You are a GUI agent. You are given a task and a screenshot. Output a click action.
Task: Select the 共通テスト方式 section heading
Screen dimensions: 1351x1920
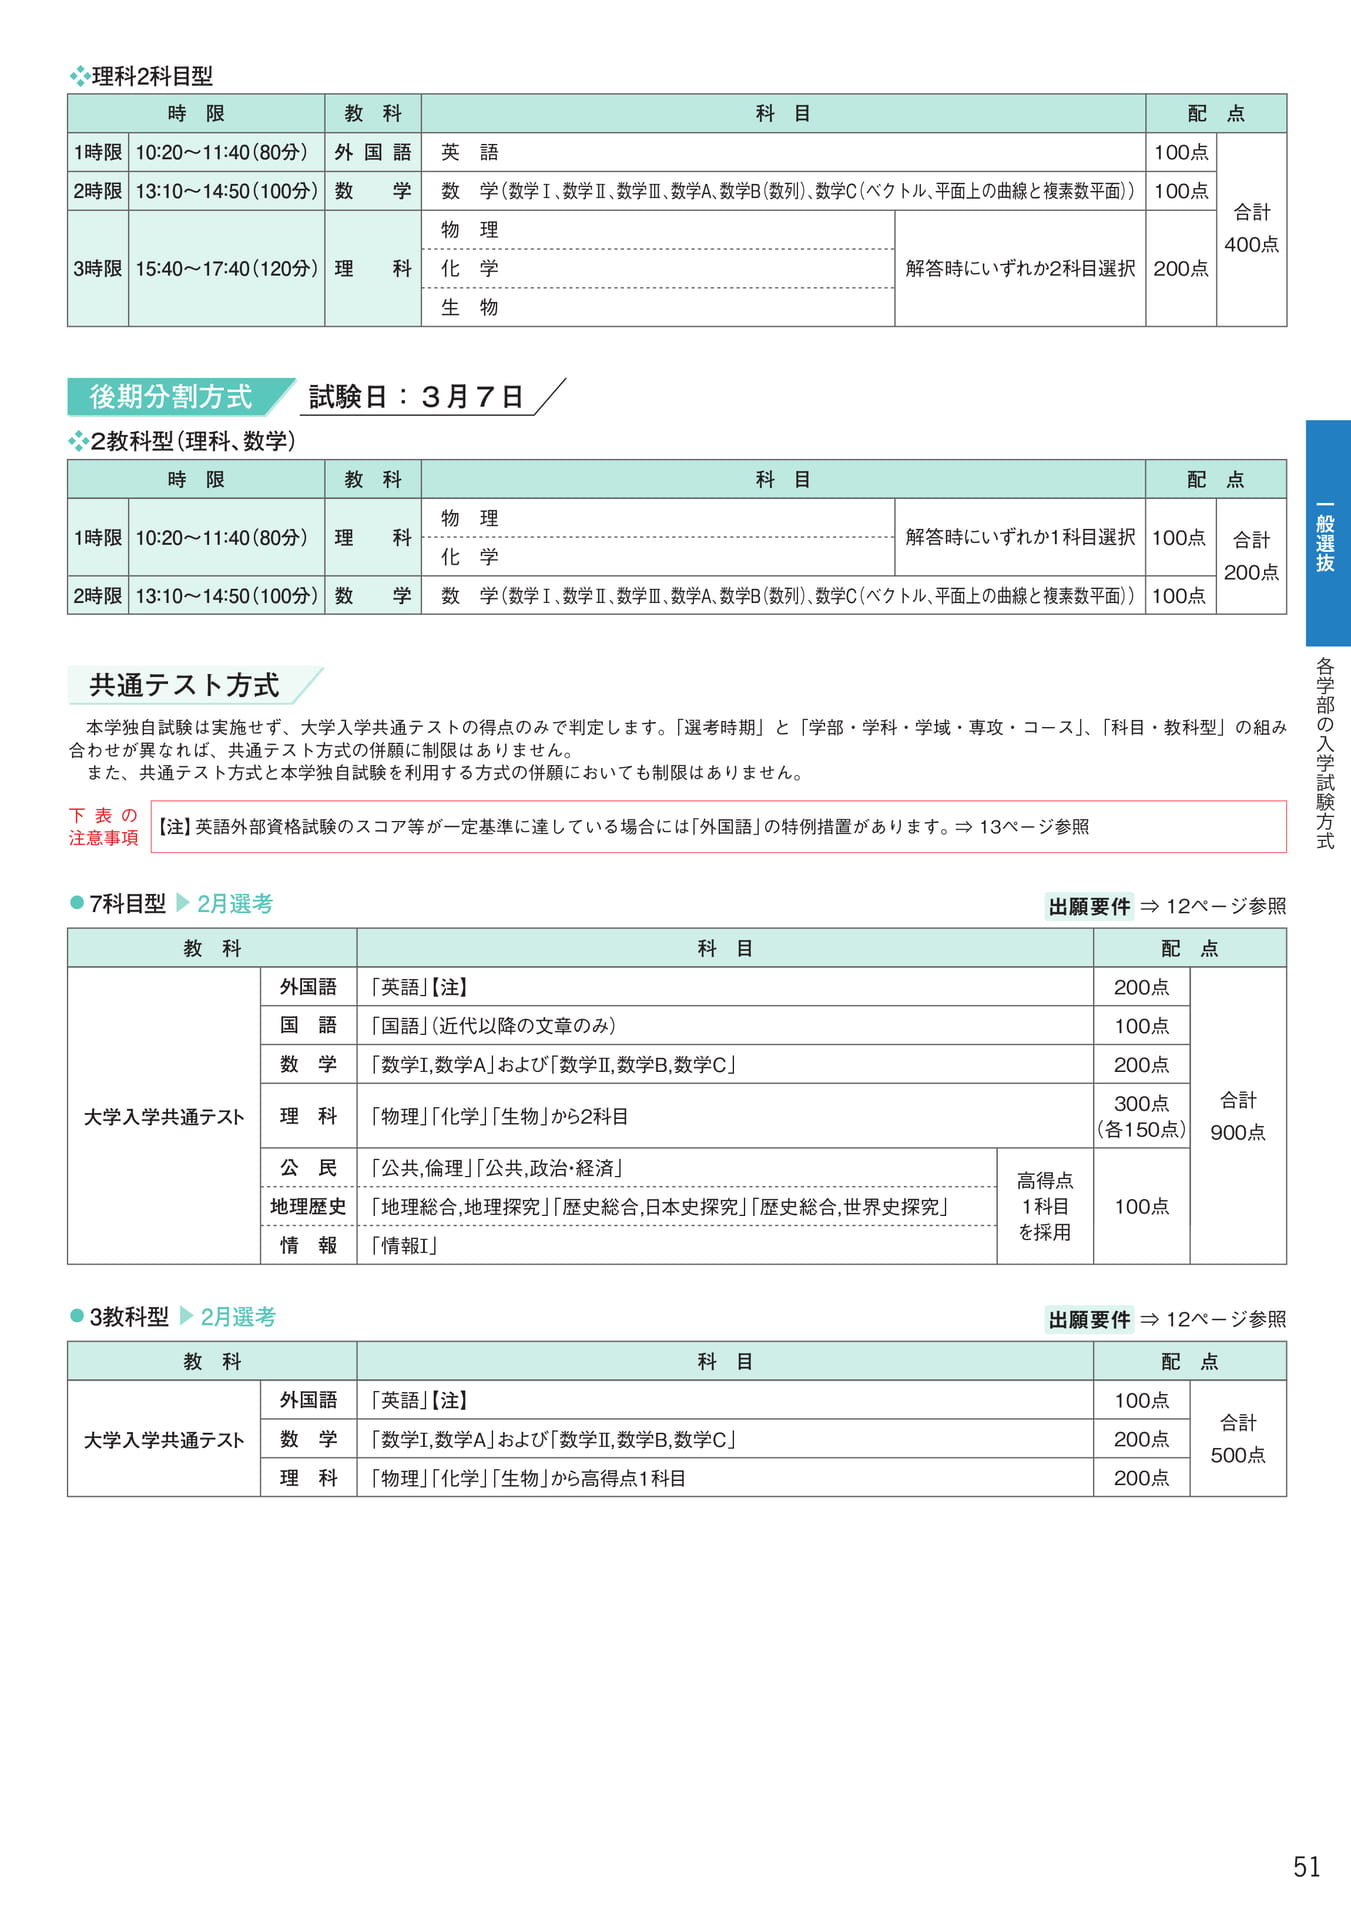click(x=185, y=685)
